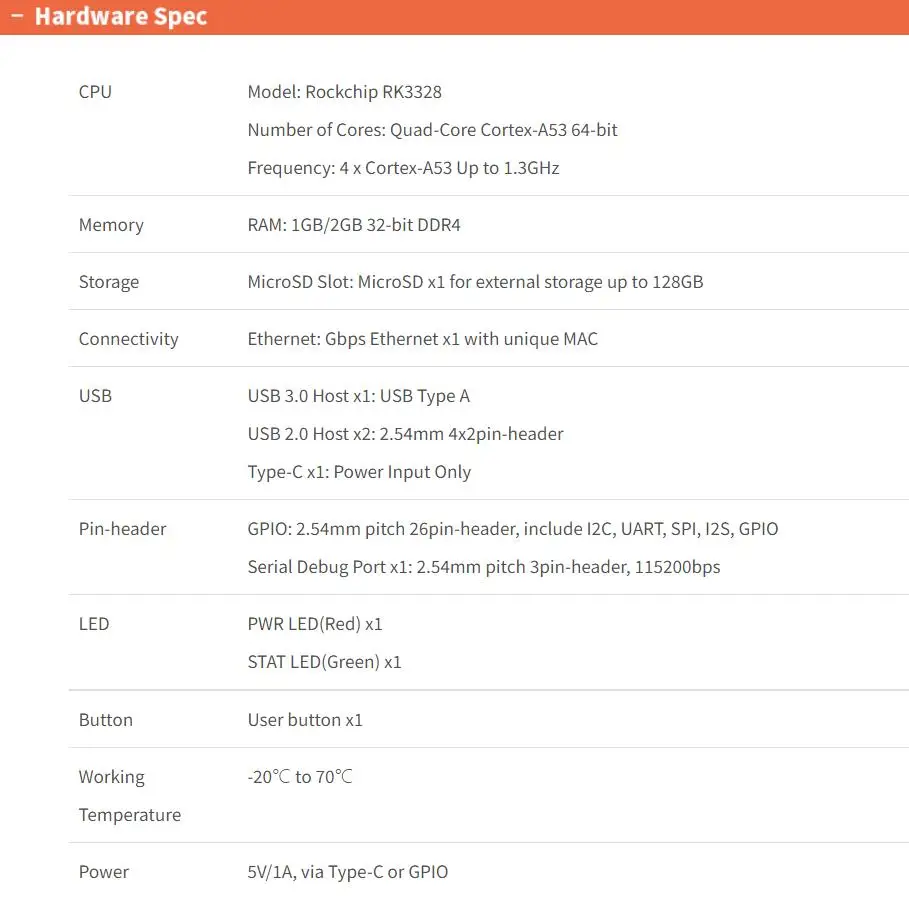The height and width of the screenshot is (909, 909).
Task: Click the USB 3.0 Host line
Action: pyautogui.click(x=358, y=396)
